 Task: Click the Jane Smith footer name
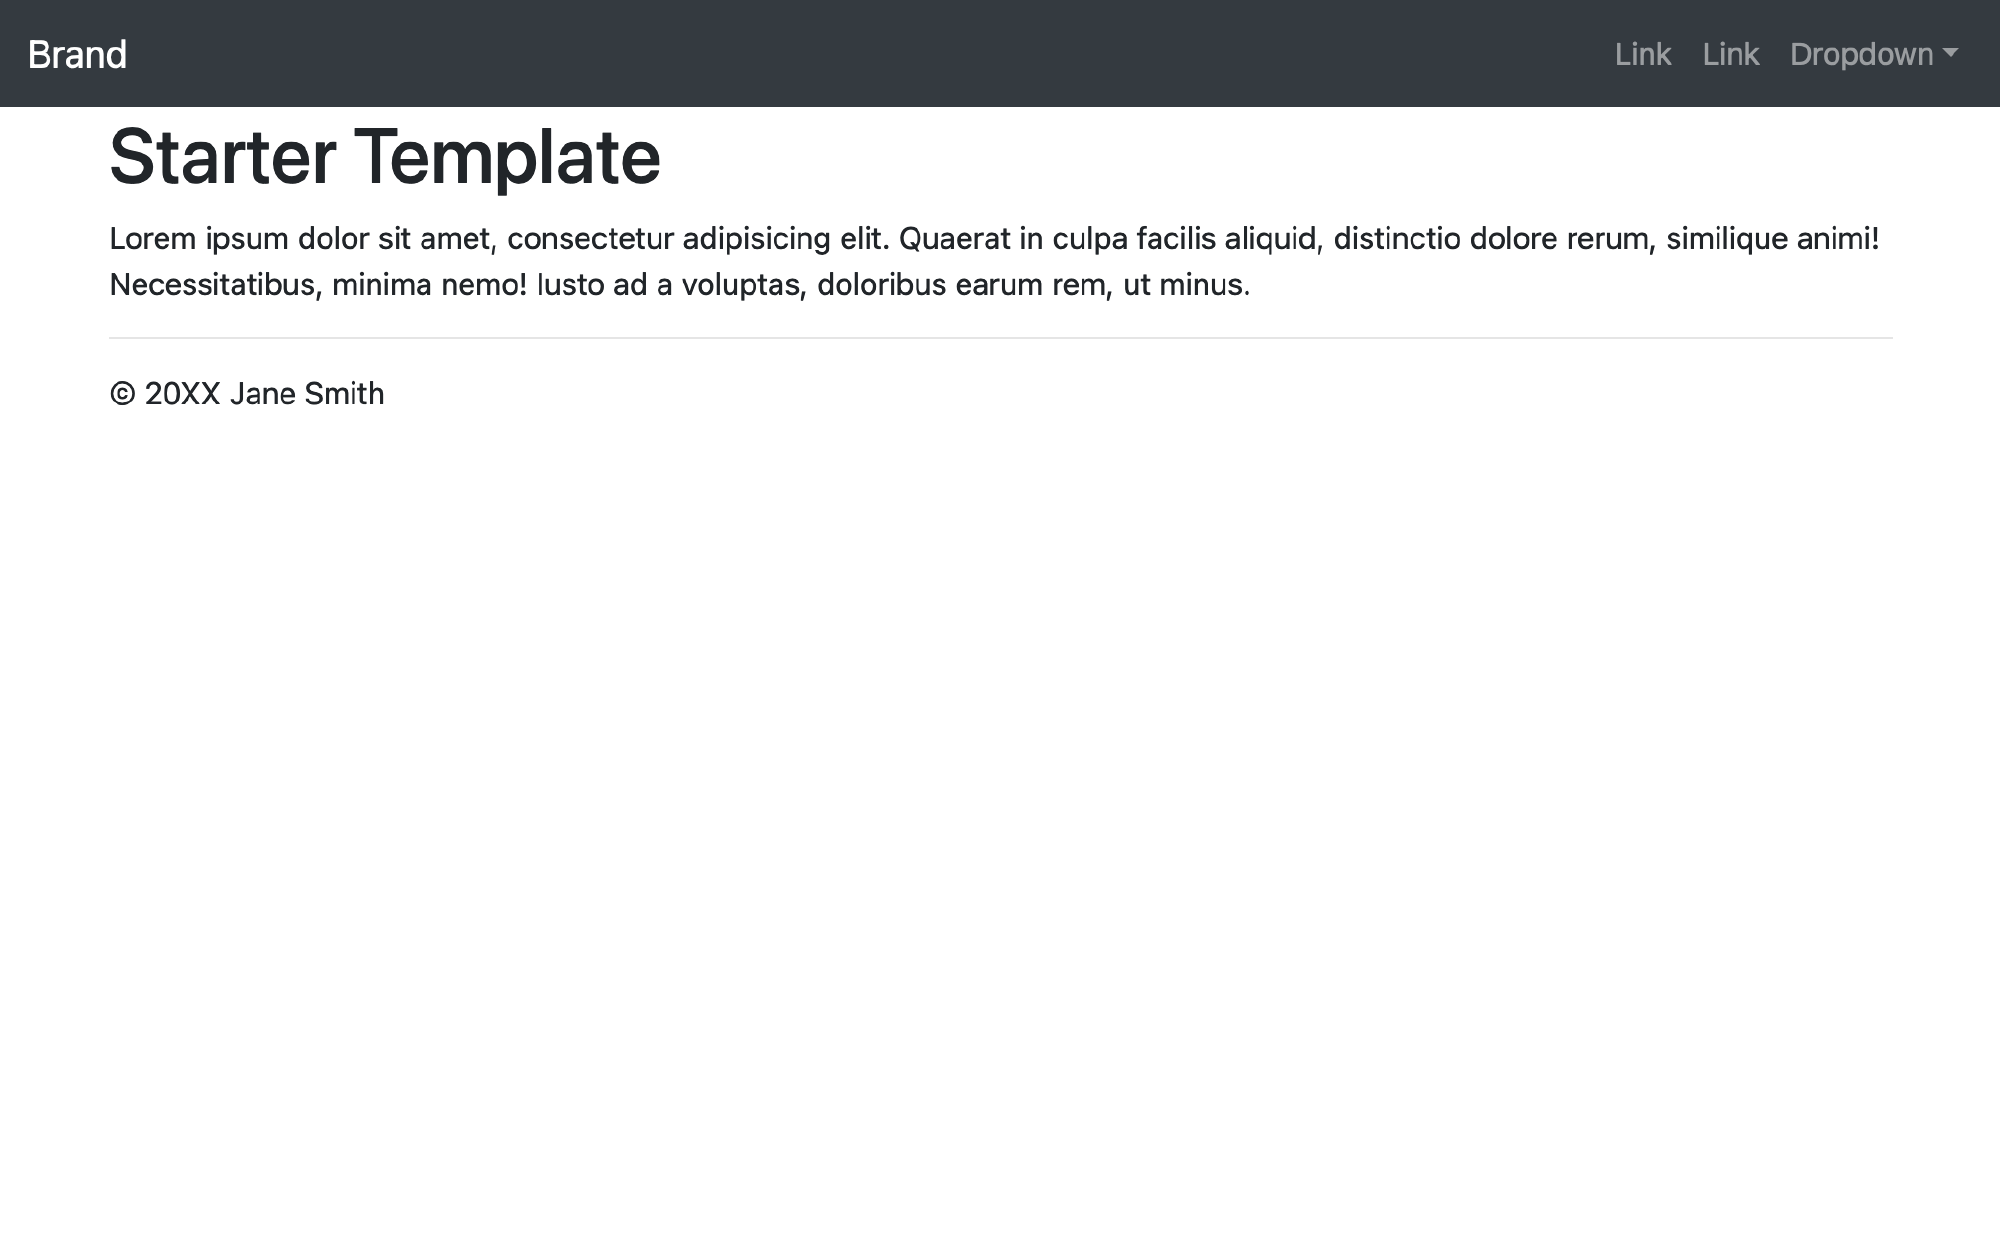click(x=306, y=394)
